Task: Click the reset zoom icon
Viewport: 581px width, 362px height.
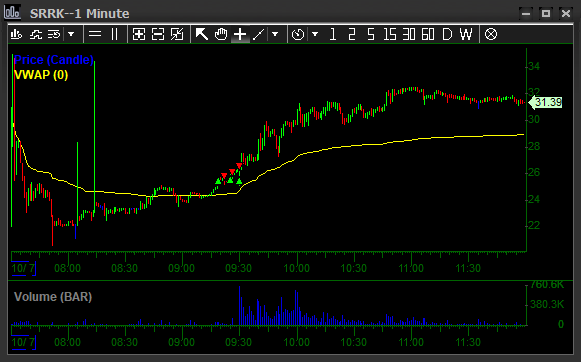Action: [x=177, y=34]
